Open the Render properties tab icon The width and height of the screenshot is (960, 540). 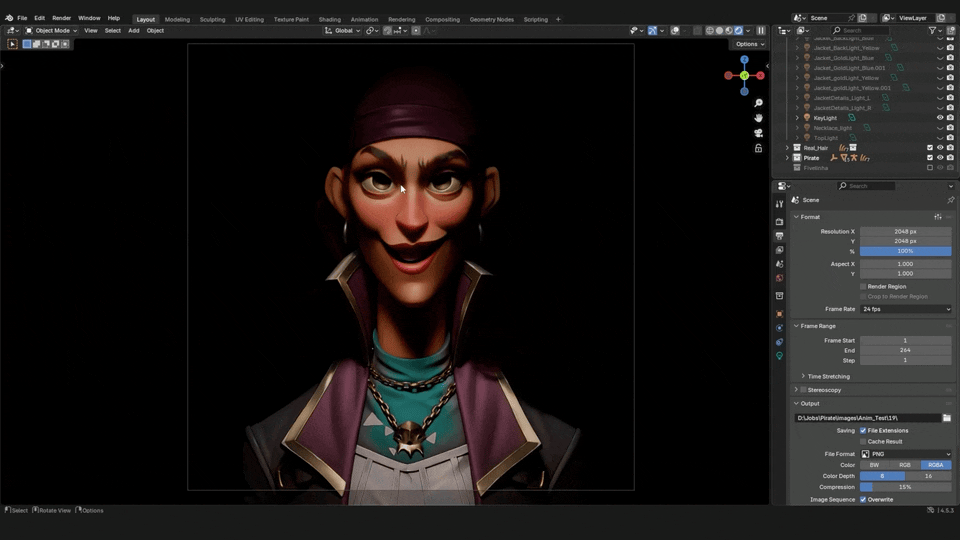[x=780, y=221]
